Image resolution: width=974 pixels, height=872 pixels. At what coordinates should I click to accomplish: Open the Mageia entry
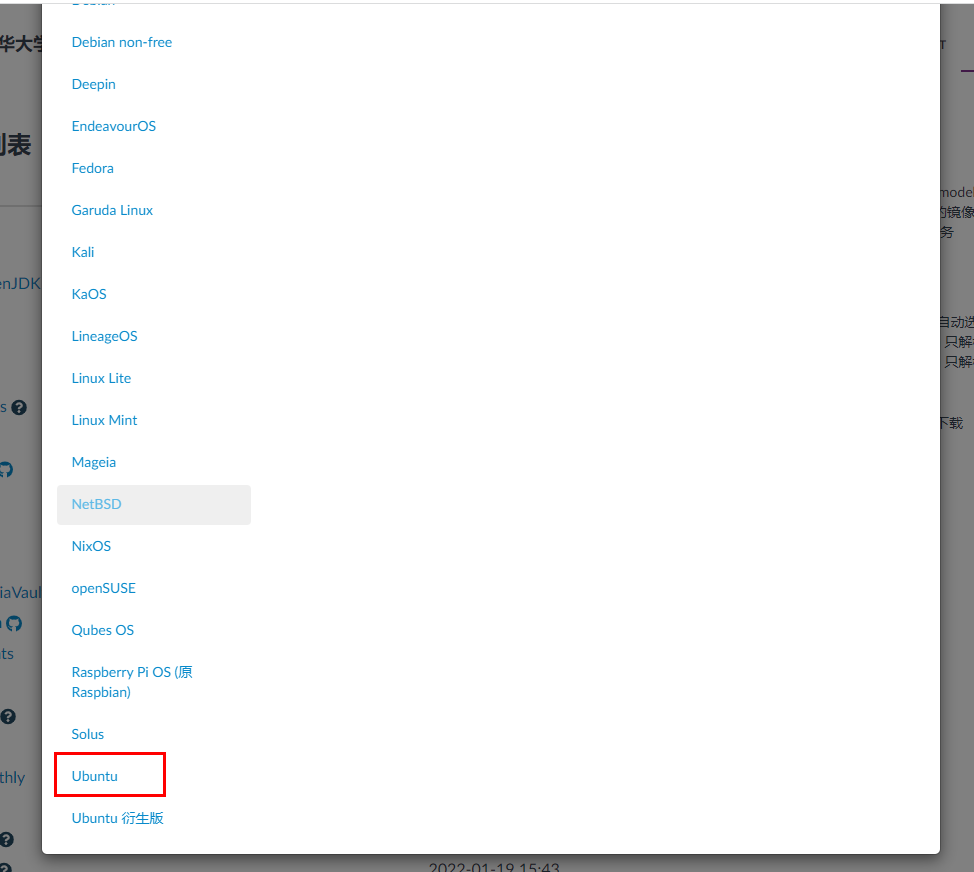click(94, 462)
